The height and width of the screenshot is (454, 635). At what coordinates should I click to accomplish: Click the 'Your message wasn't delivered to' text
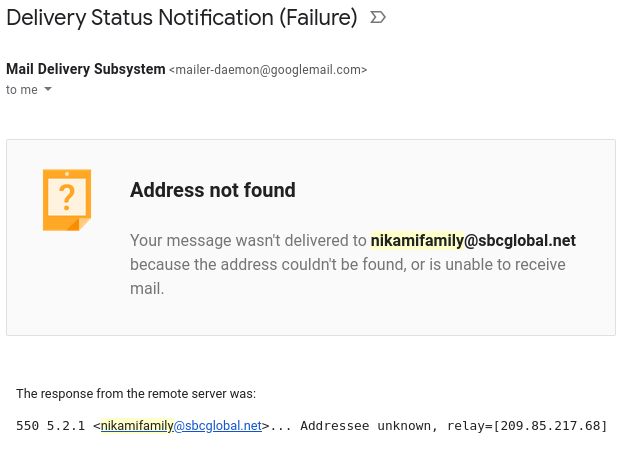coord(248,241)
